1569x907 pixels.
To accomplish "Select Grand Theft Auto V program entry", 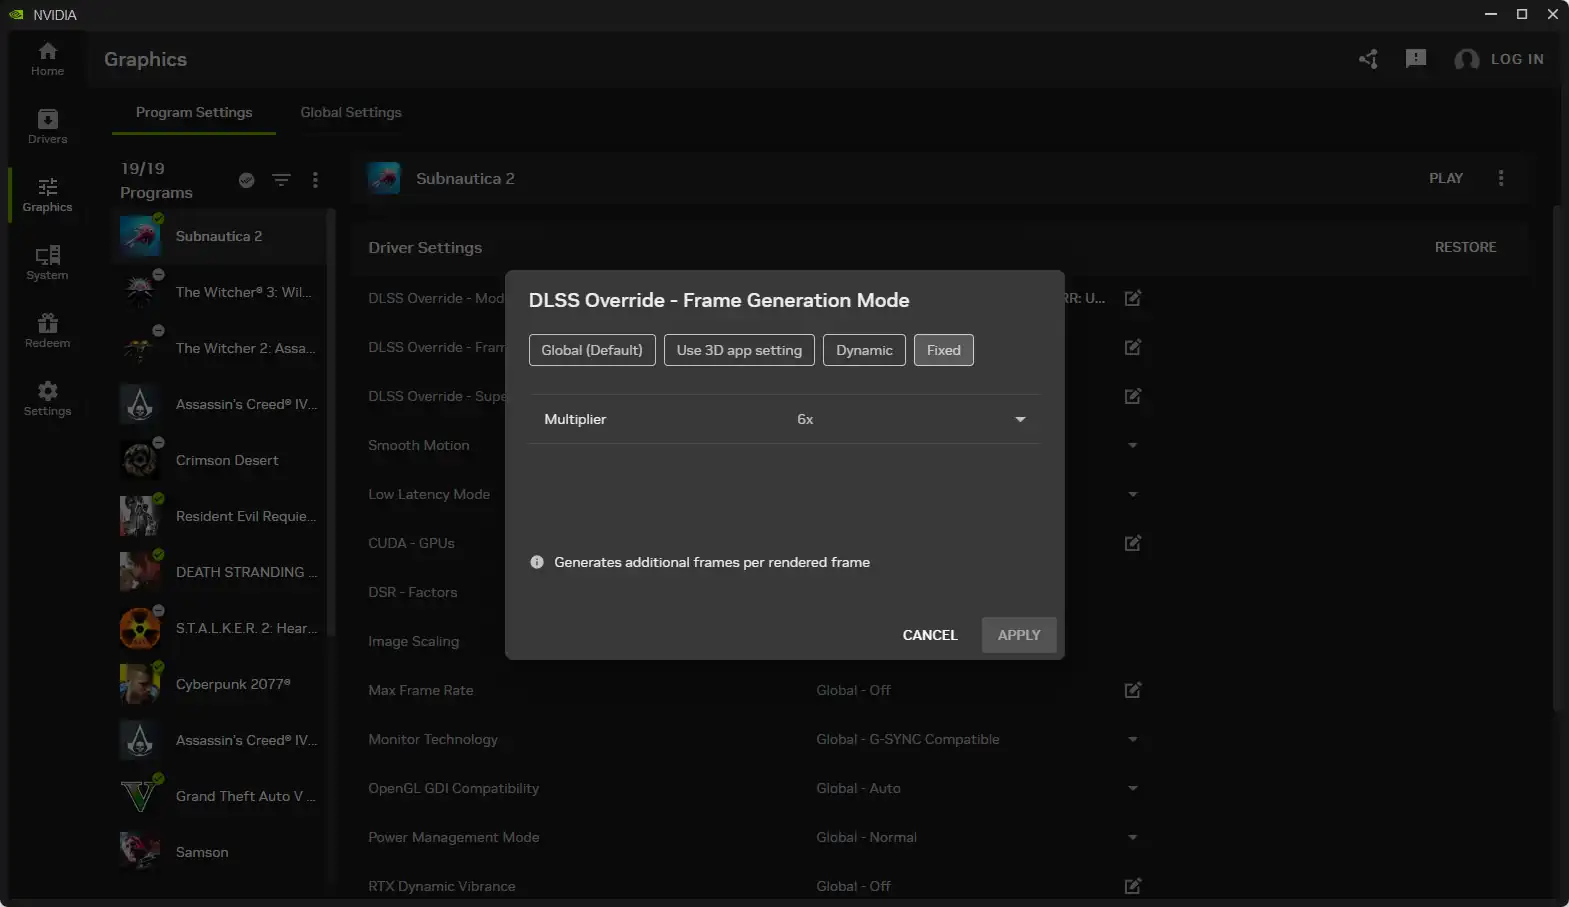I will pyautogui.click(x=219, y=796).
